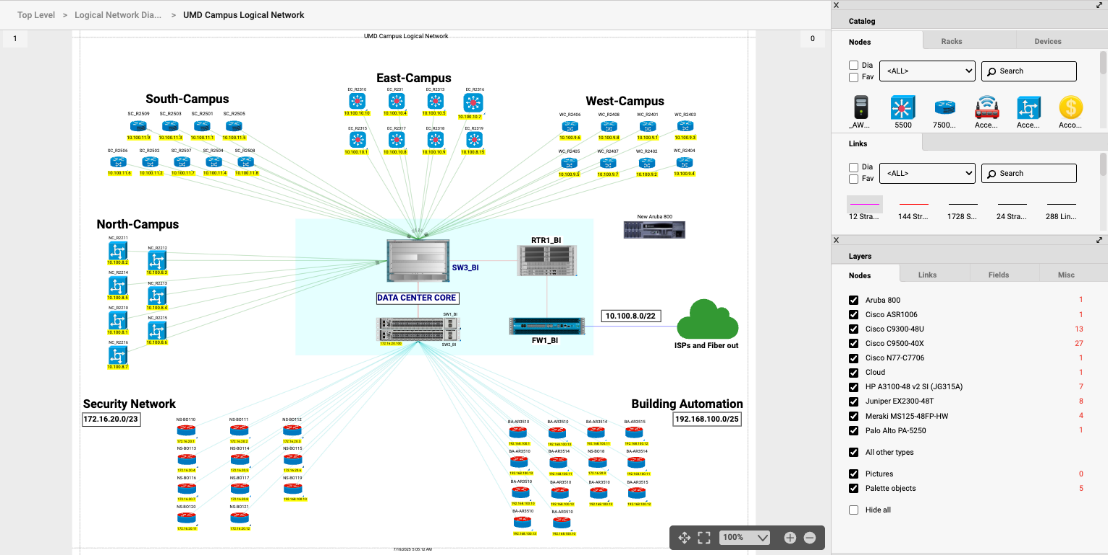Pick the gold dollar coin catalog node
This screenshot has height=555, width=1108.
coord(1070,108)
